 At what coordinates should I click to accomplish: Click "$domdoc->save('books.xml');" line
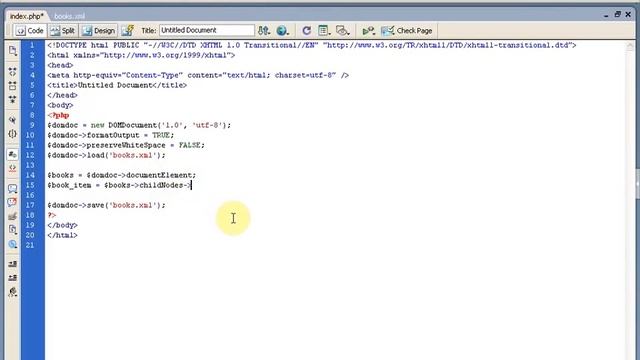(107, 205)
